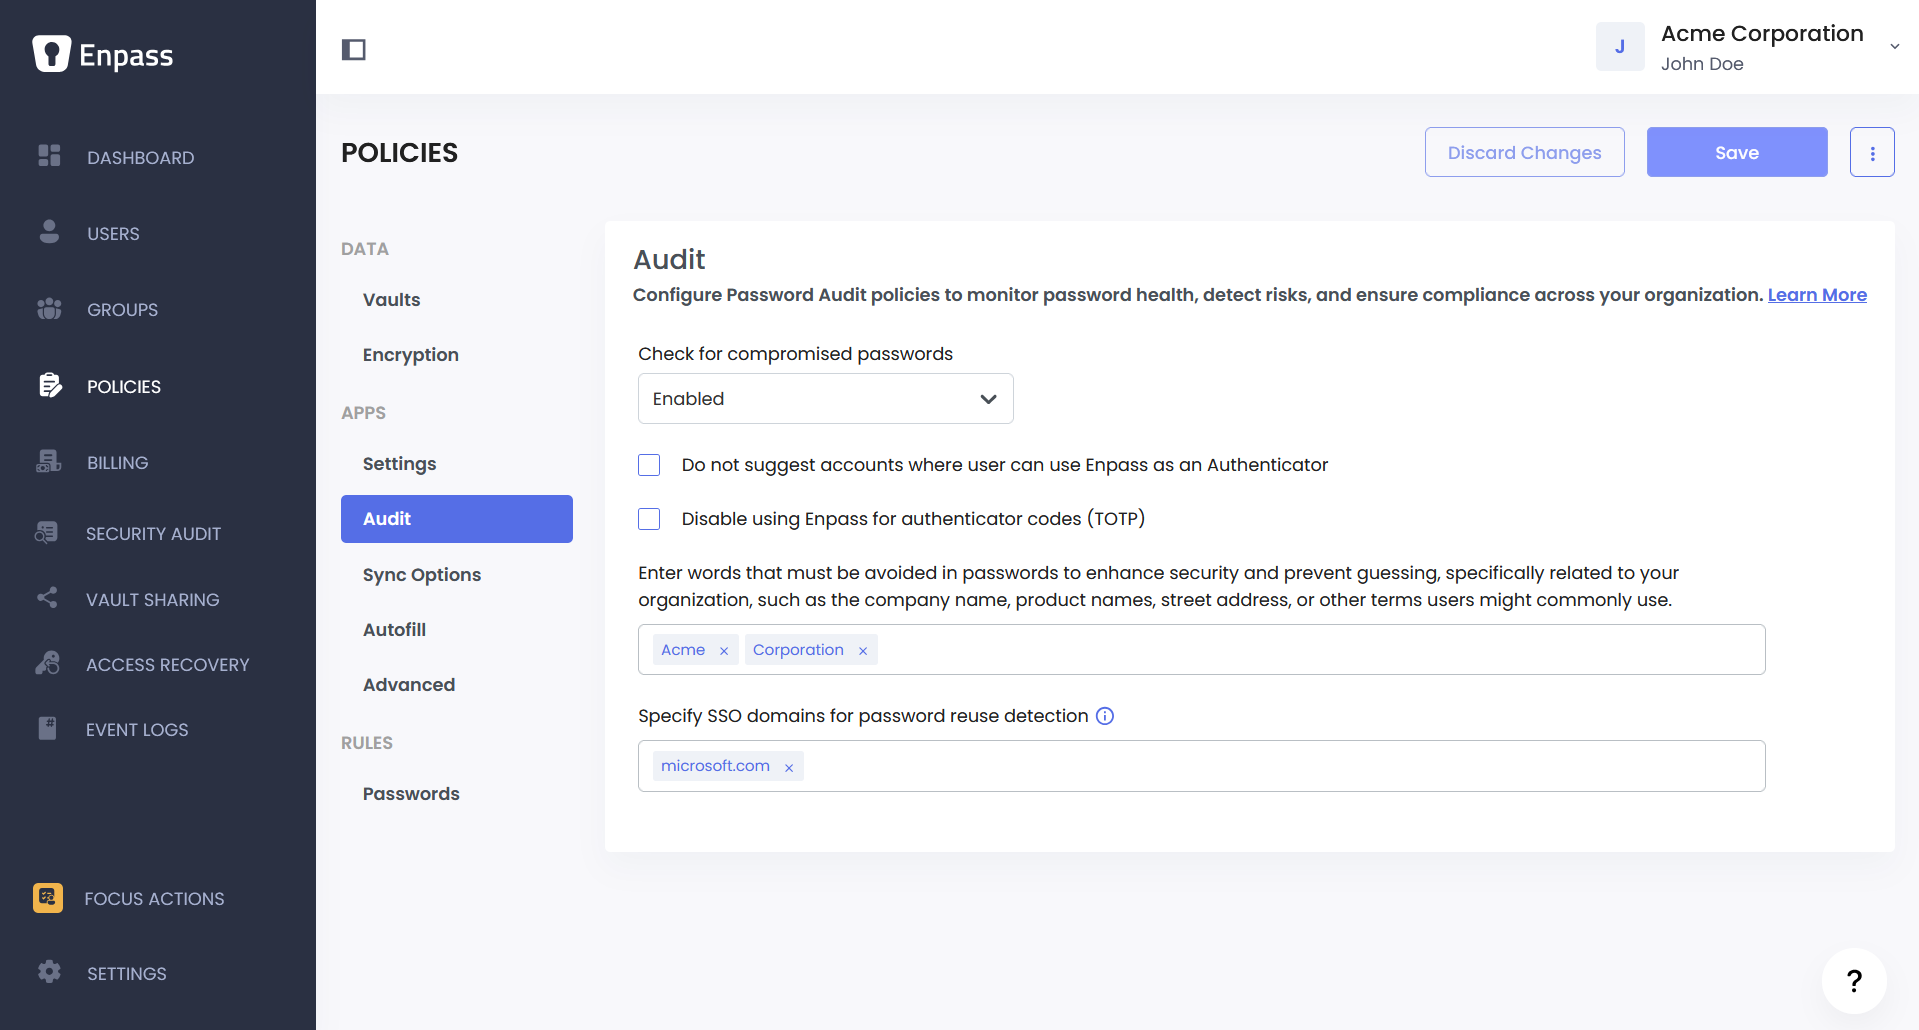1919x1030 pixels.
Task: Remove the microsoft.com domain tag
Action: pos(789,767)
